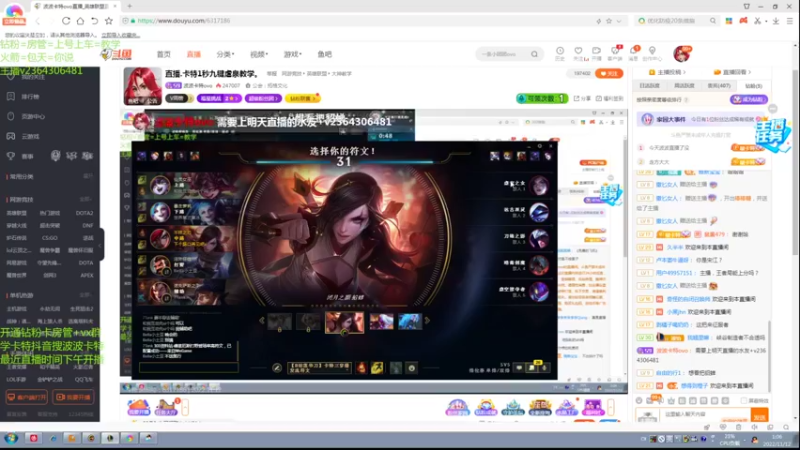Reload the page with the browser refresh icon
Image resolution: width=800 pixels, height=450 pixels.
66,21
